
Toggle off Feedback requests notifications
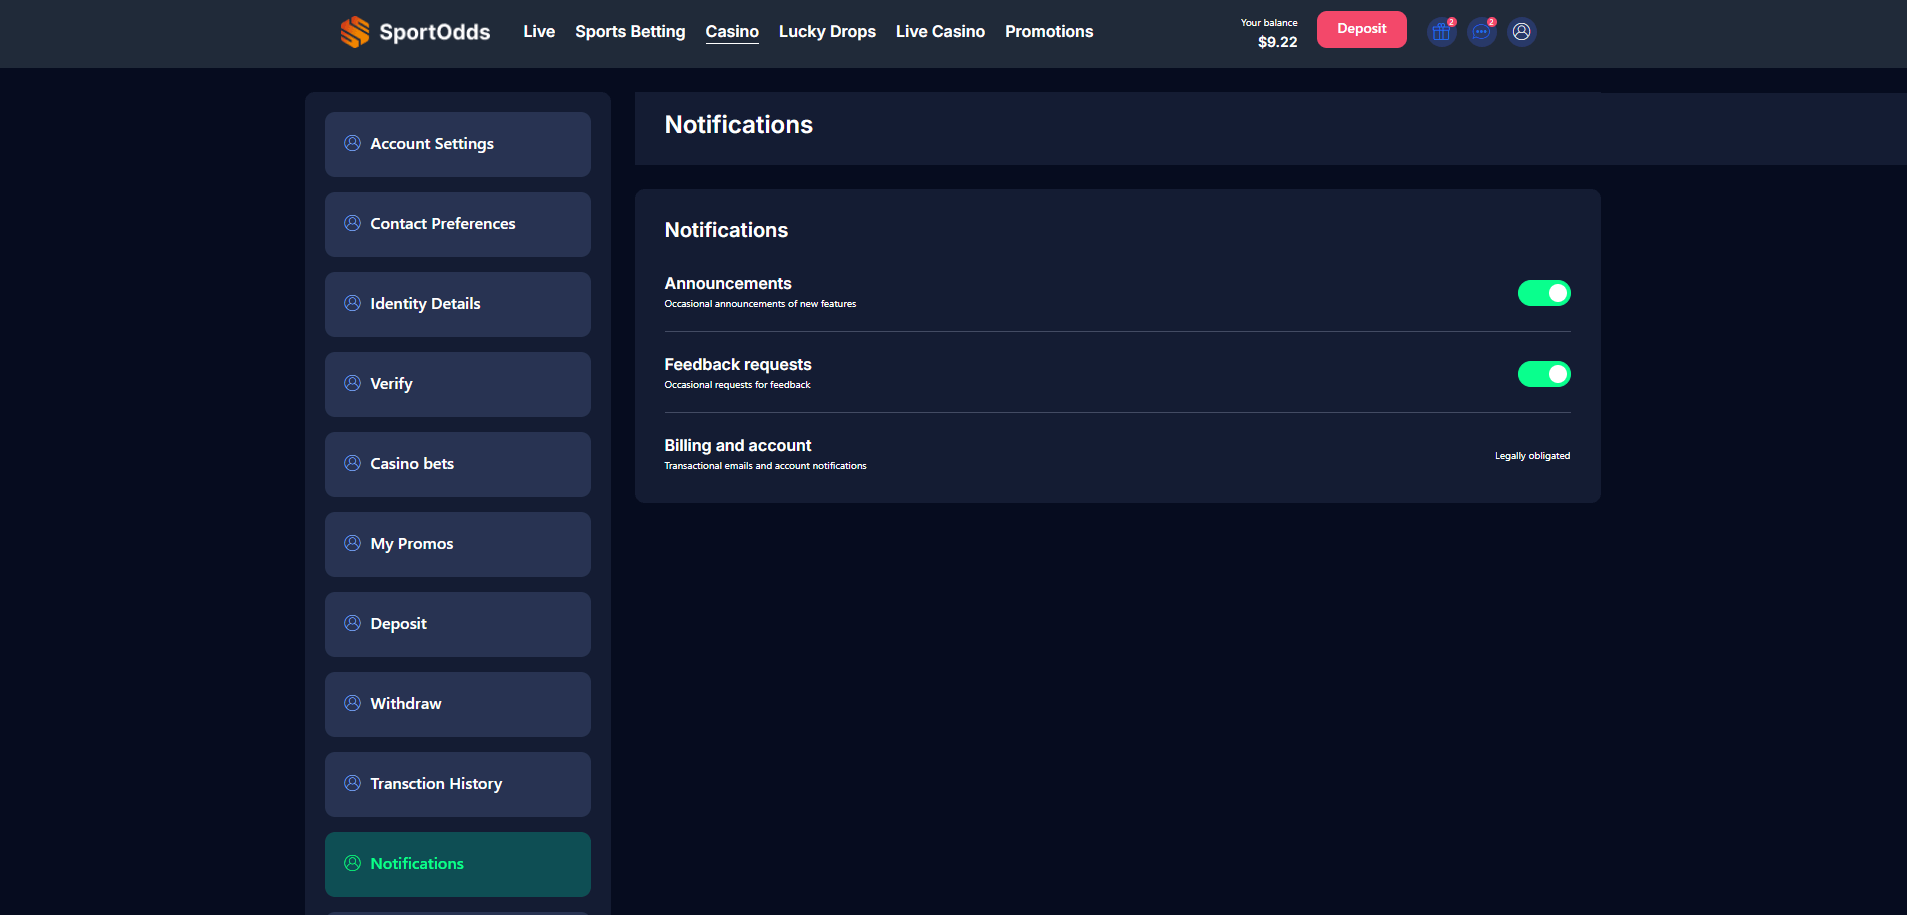[1544, 374]
